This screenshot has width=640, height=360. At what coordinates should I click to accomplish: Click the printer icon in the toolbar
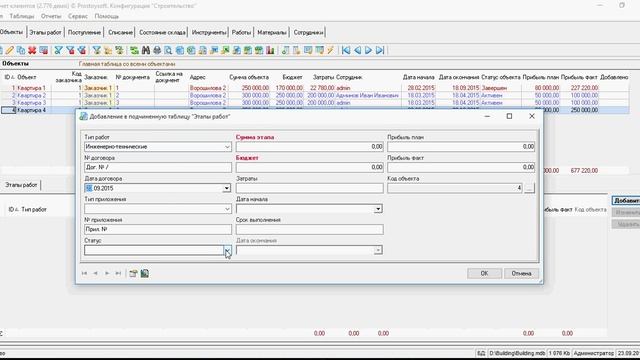pos(157,50)
